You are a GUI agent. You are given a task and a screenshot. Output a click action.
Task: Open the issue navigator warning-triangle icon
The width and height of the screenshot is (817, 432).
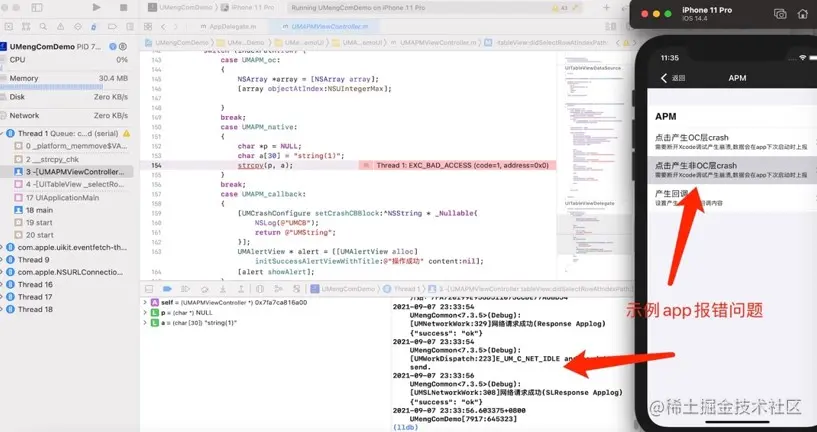pyautogui.click(x=60, y=27)
